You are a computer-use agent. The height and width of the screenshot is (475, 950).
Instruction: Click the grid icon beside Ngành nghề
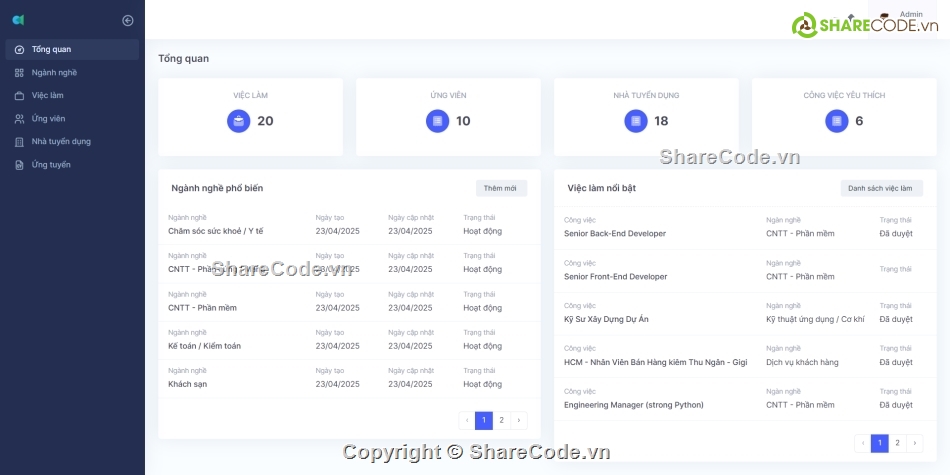click(19, 73)
